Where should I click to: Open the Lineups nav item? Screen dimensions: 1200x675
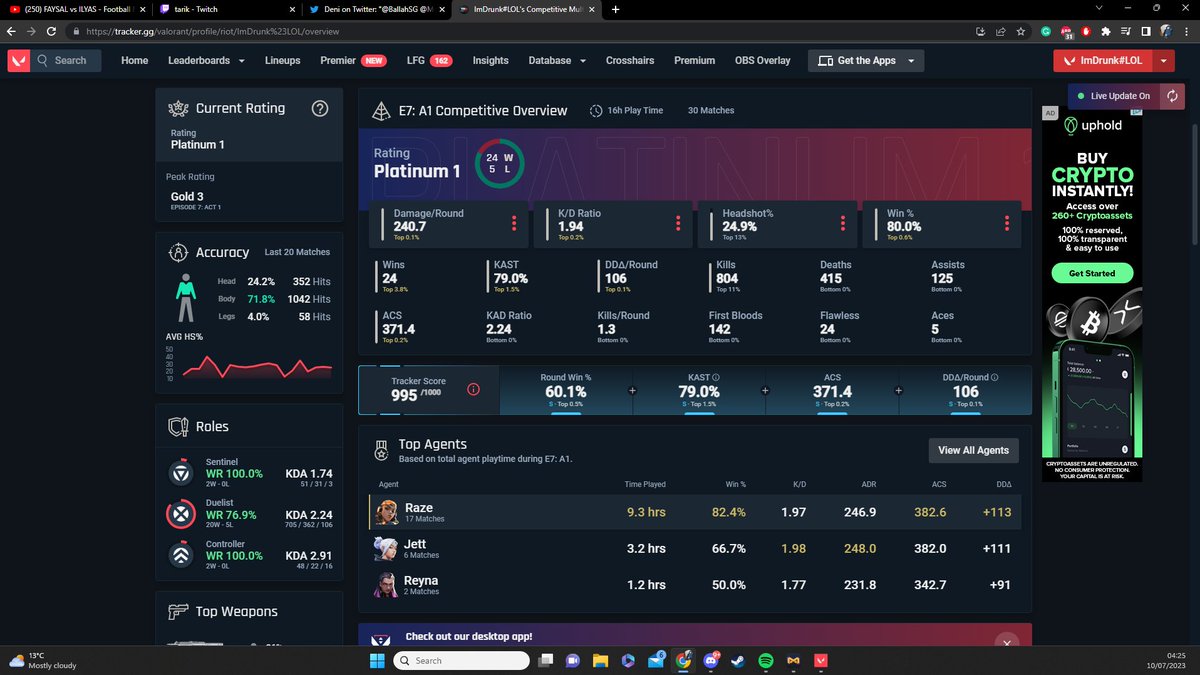pos(282,60)
